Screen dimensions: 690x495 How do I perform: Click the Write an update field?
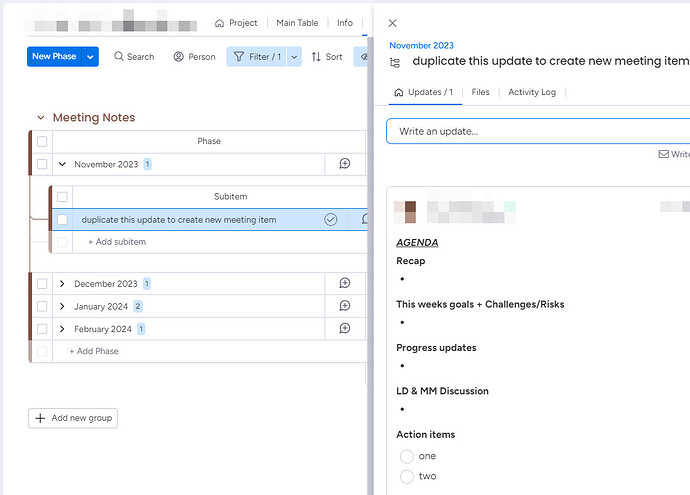(538, 131)
